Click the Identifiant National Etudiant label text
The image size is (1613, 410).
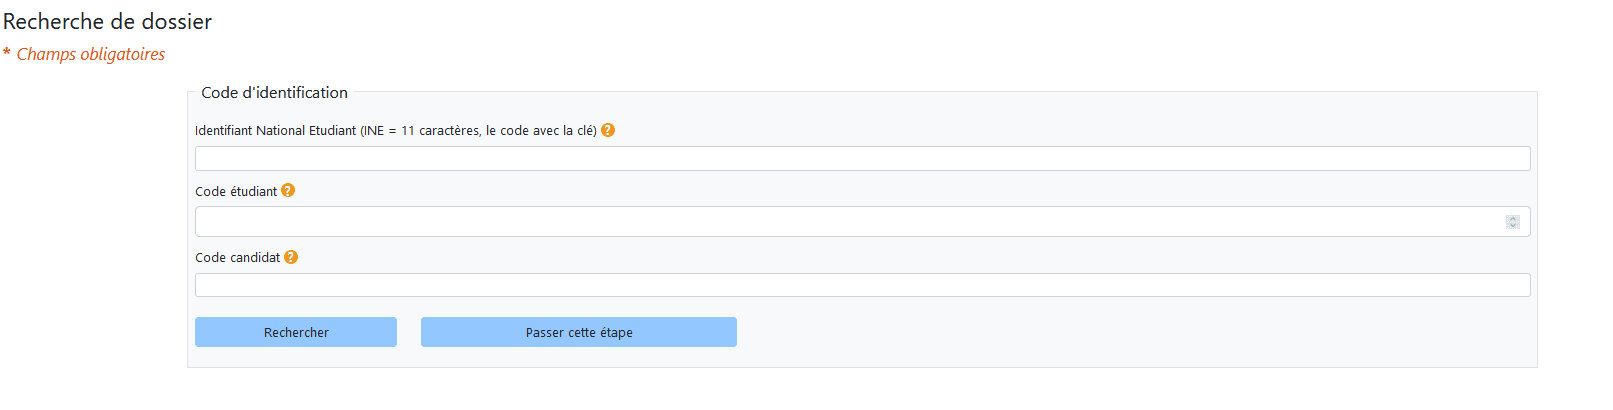point(275,131)
